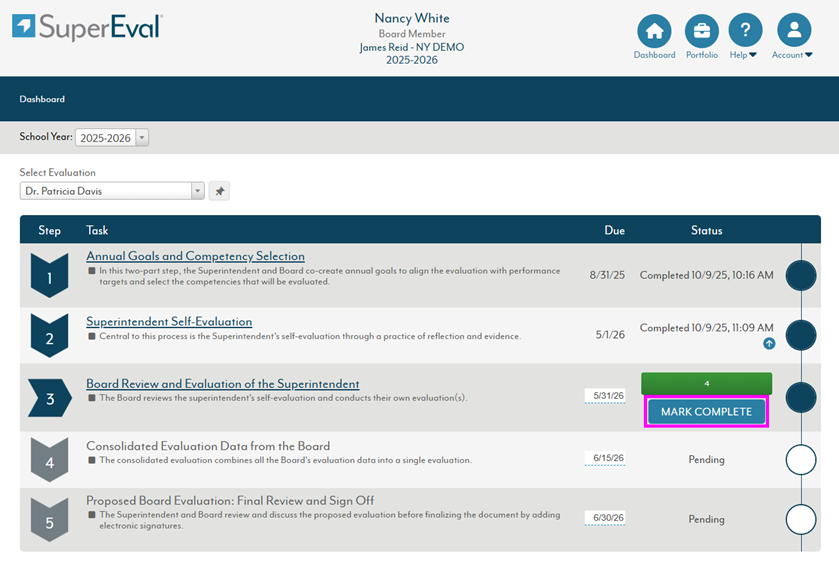The image size is (839, 567).
Task: Edit the 5/31/26 due date field
Action: (607, 396)
